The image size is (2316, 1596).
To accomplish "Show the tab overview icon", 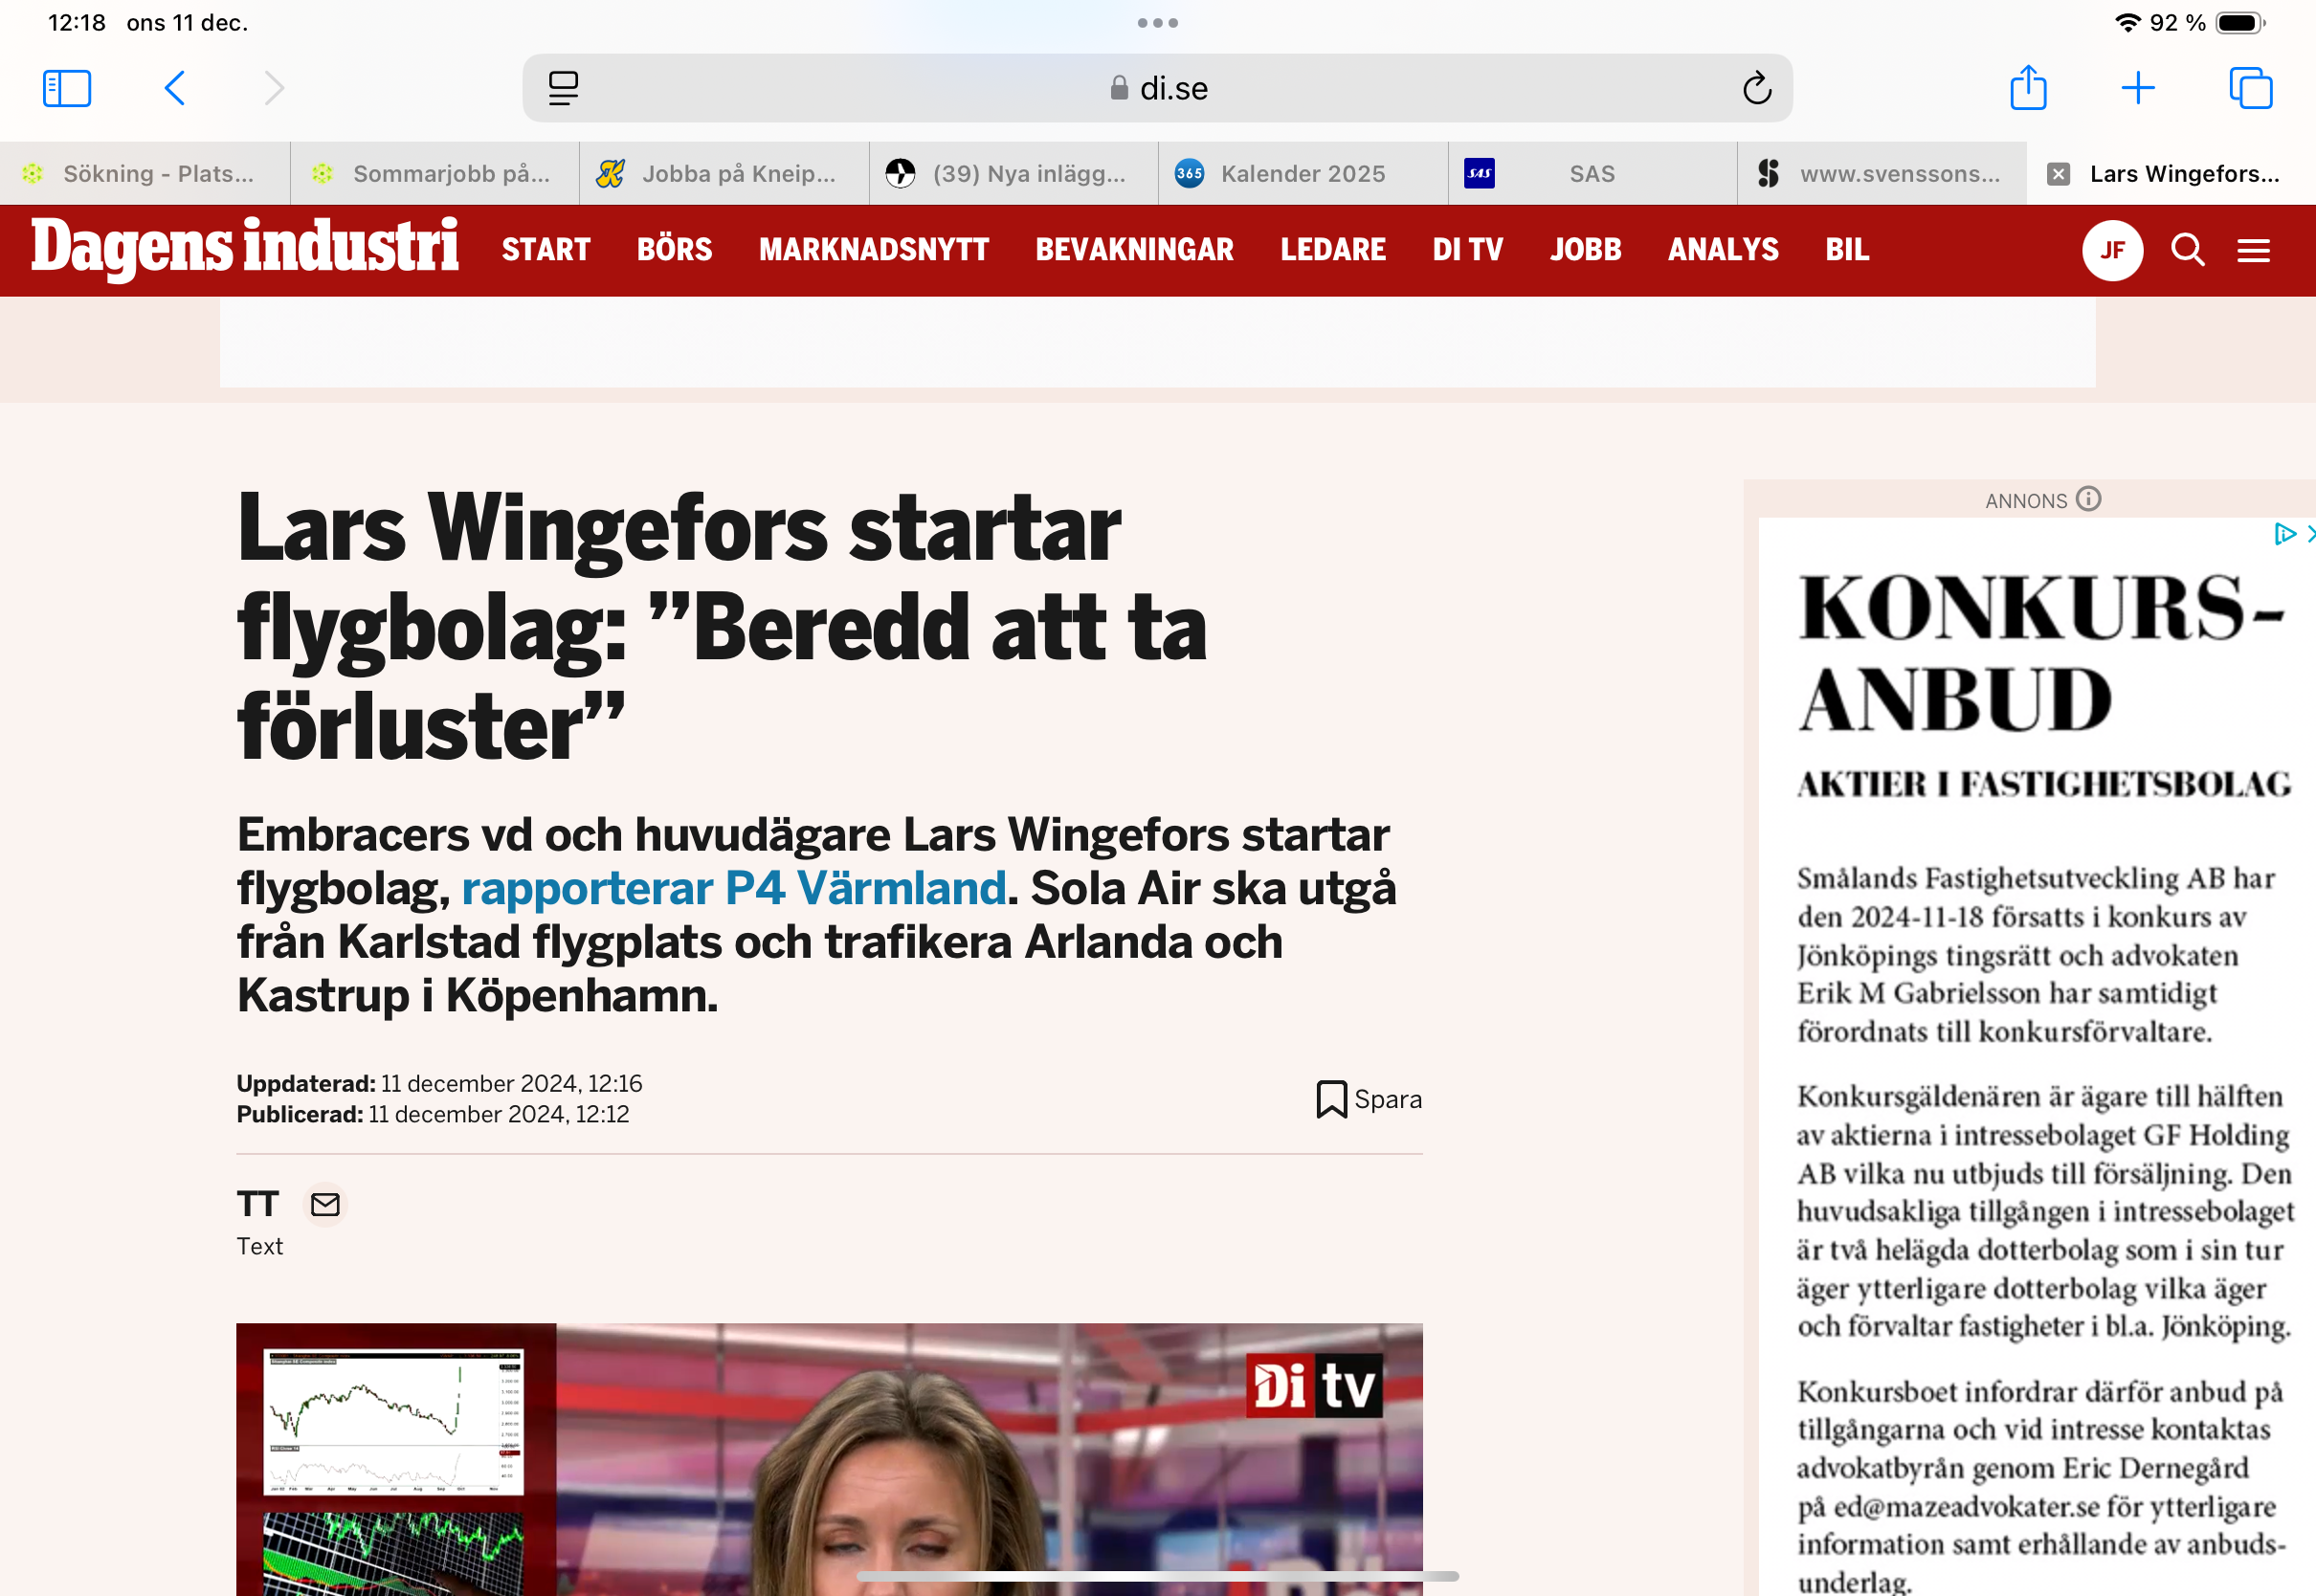I will coord(2250,88).
